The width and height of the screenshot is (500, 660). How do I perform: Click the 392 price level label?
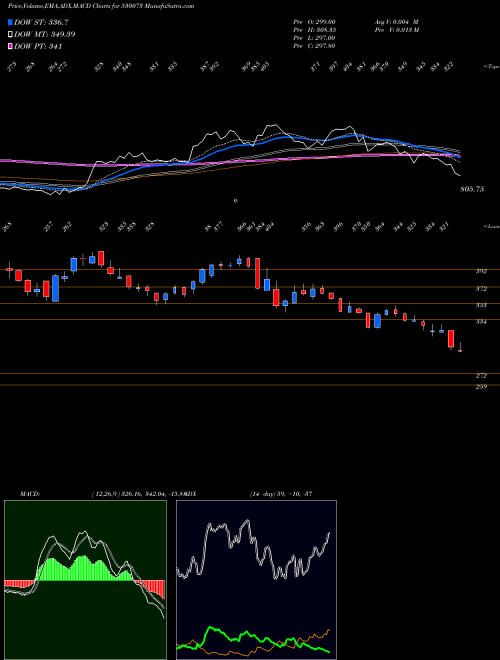click(481, 271)
